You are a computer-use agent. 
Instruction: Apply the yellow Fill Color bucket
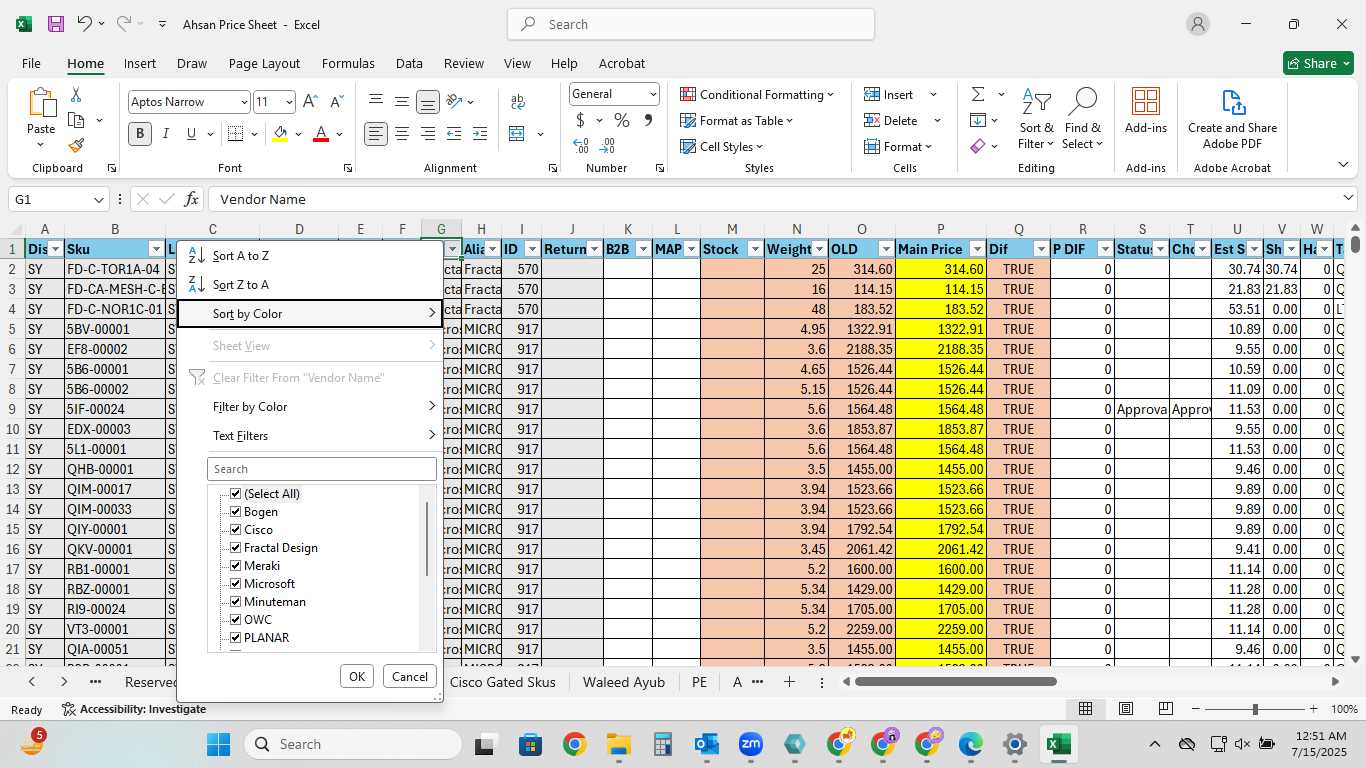[280, 134]
